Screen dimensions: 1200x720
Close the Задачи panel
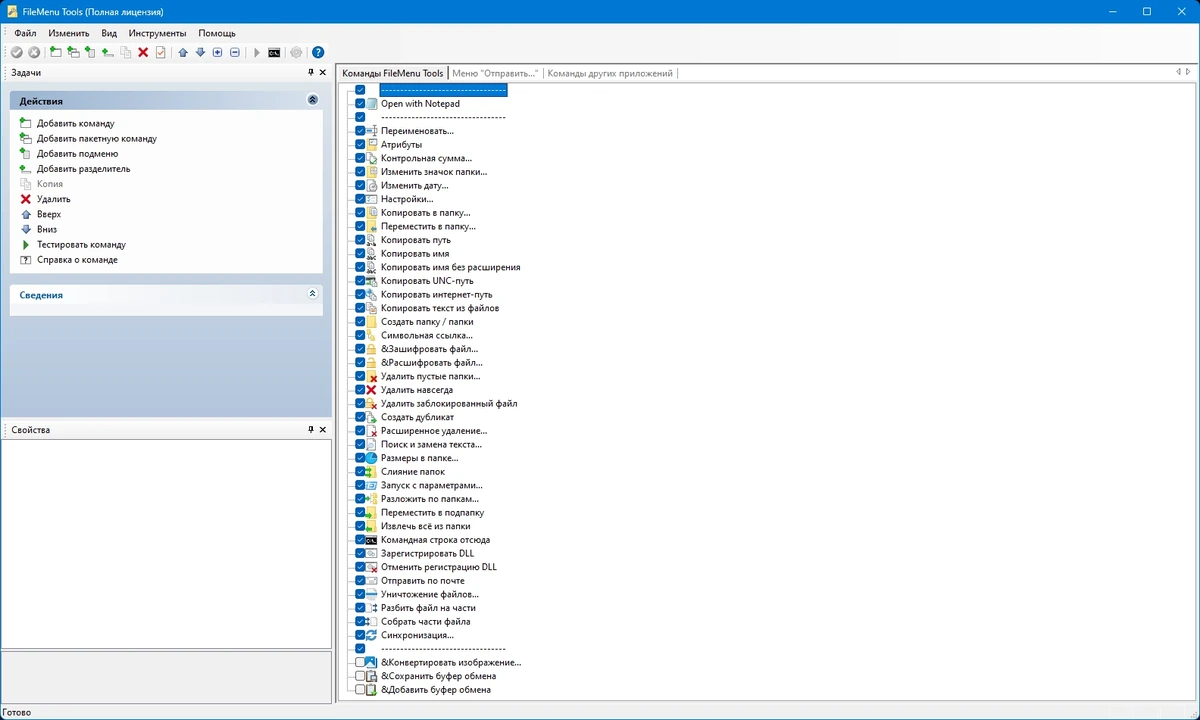[x=322, y=73]
